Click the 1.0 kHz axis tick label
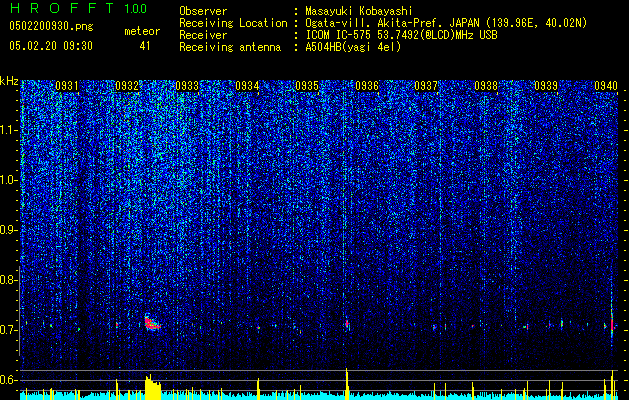629x400 pixels. coord(9,180)
